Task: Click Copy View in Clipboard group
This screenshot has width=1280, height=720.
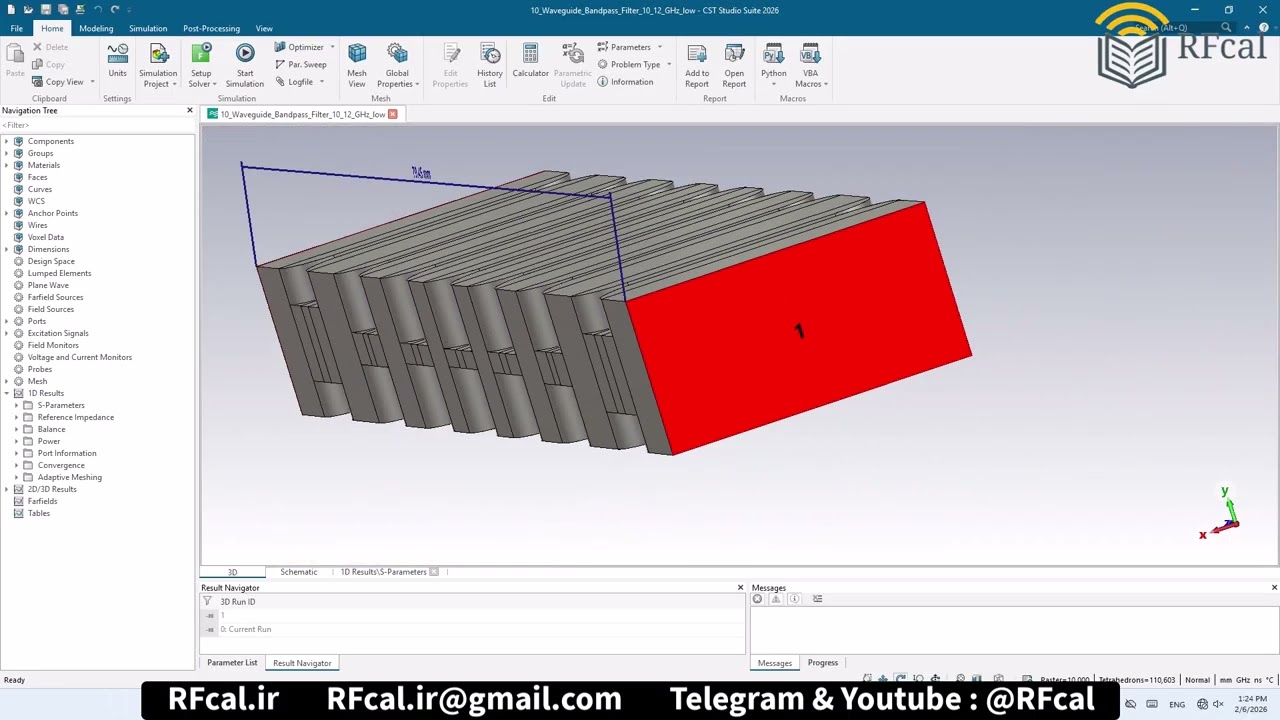Action: [57, 82]
